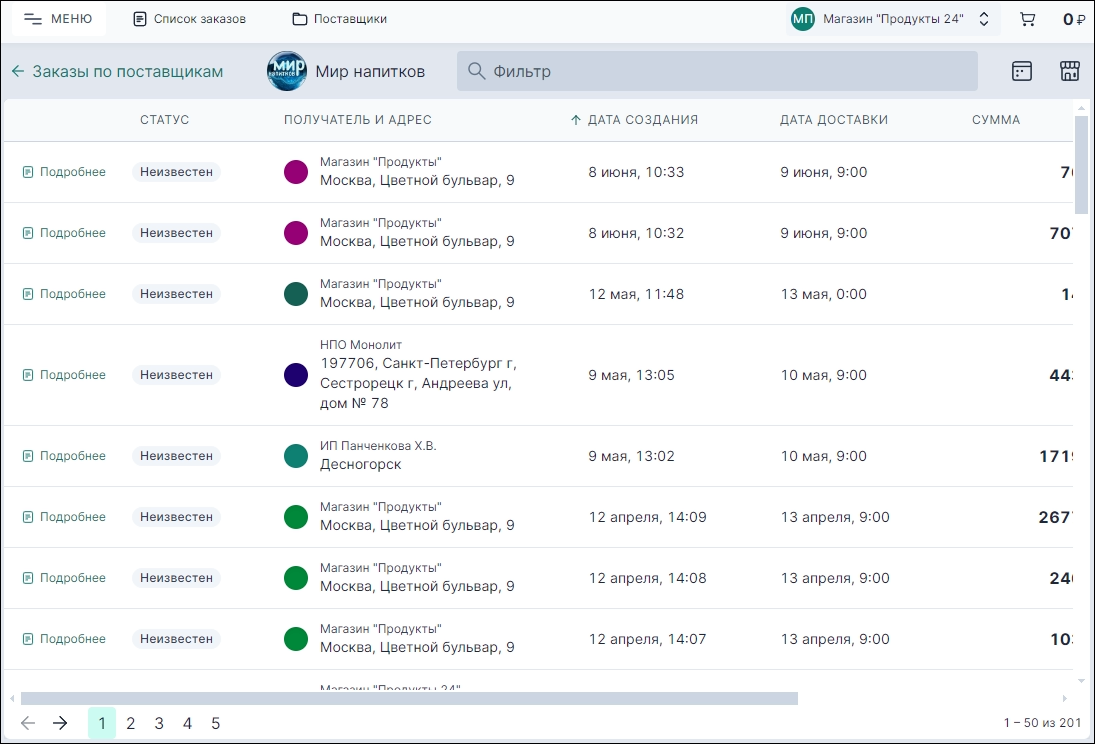Click the Фильтр search field
Image resolution: width=1095 pixels, height=744 pixels.
coord(717,71)
